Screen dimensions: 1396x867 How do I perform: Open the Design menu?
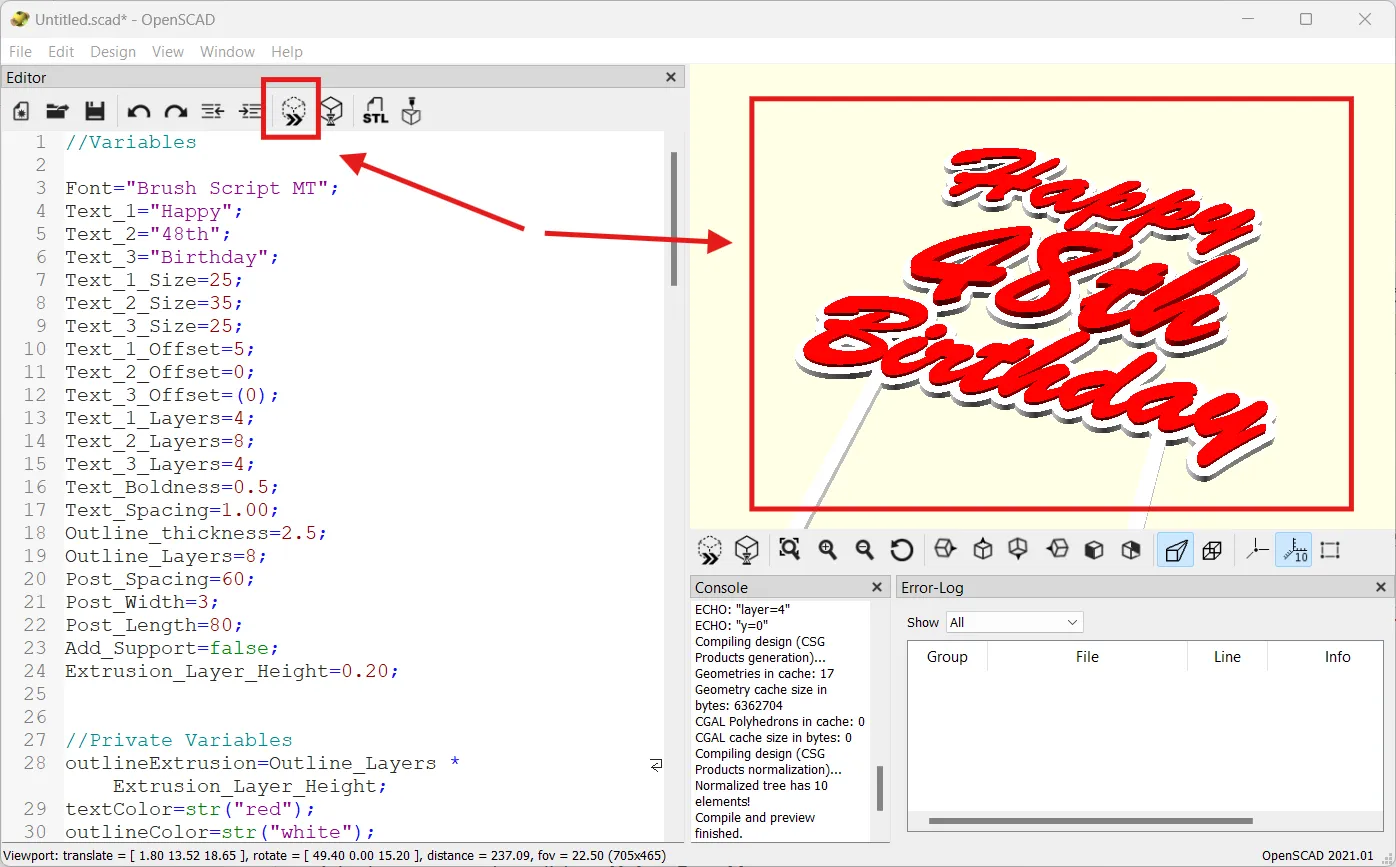tap(113, 51)
